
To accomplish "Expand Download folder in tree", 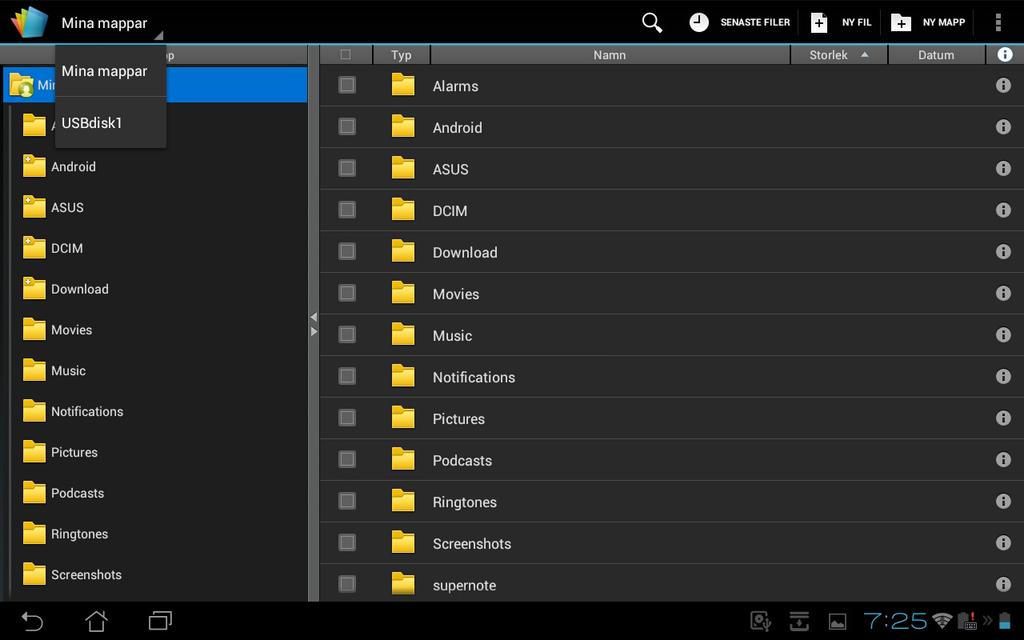I will (34, 289).
